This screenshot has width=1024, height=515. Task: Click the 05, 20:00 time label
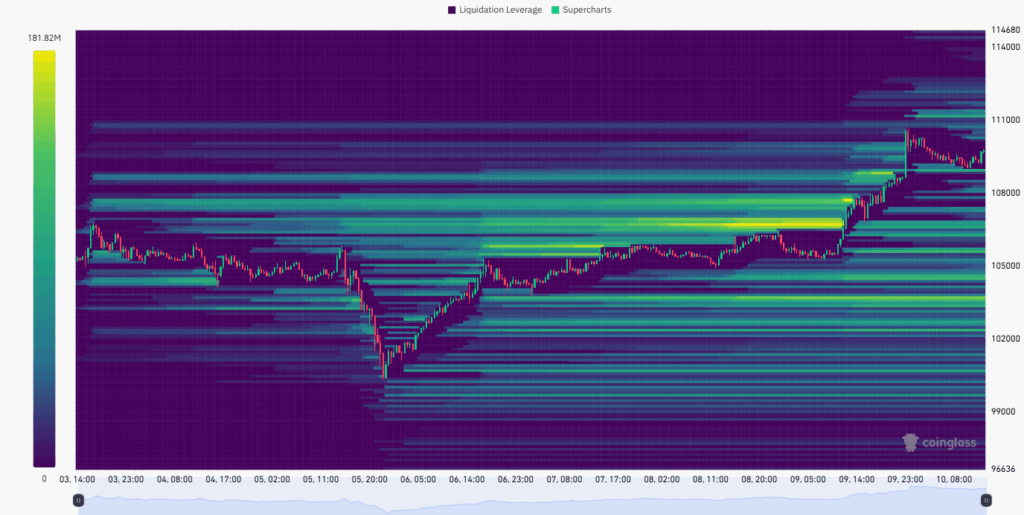(x=370, y=479)
